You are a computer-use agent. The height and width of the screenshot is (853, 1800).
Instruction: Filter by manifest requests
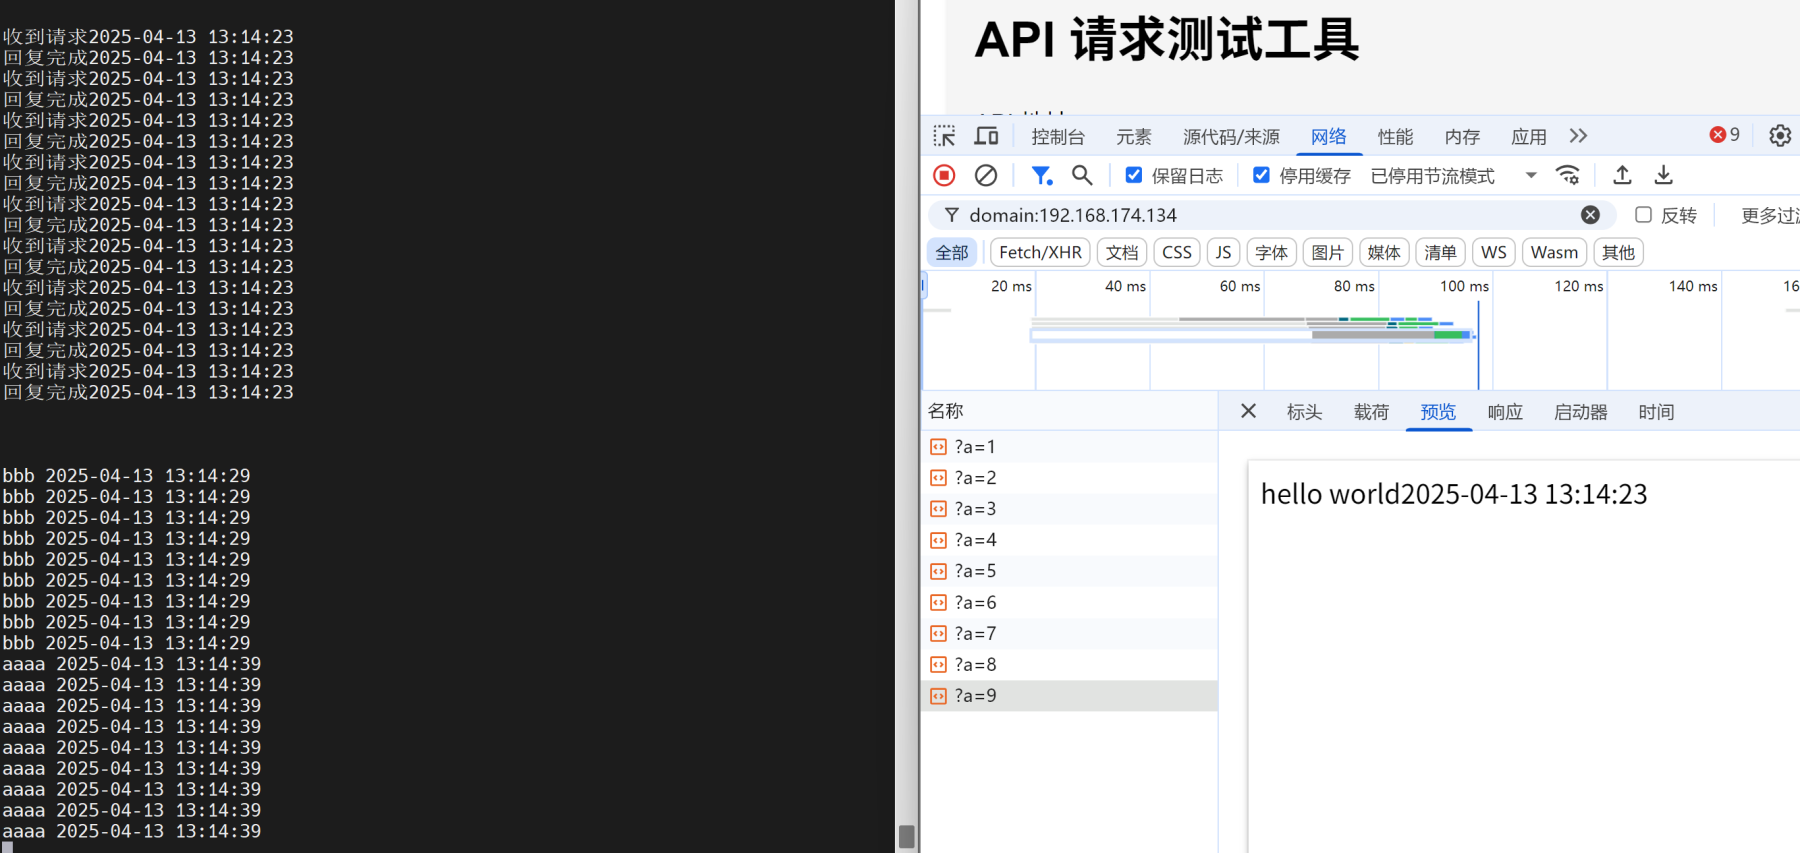pos(1441,253)
